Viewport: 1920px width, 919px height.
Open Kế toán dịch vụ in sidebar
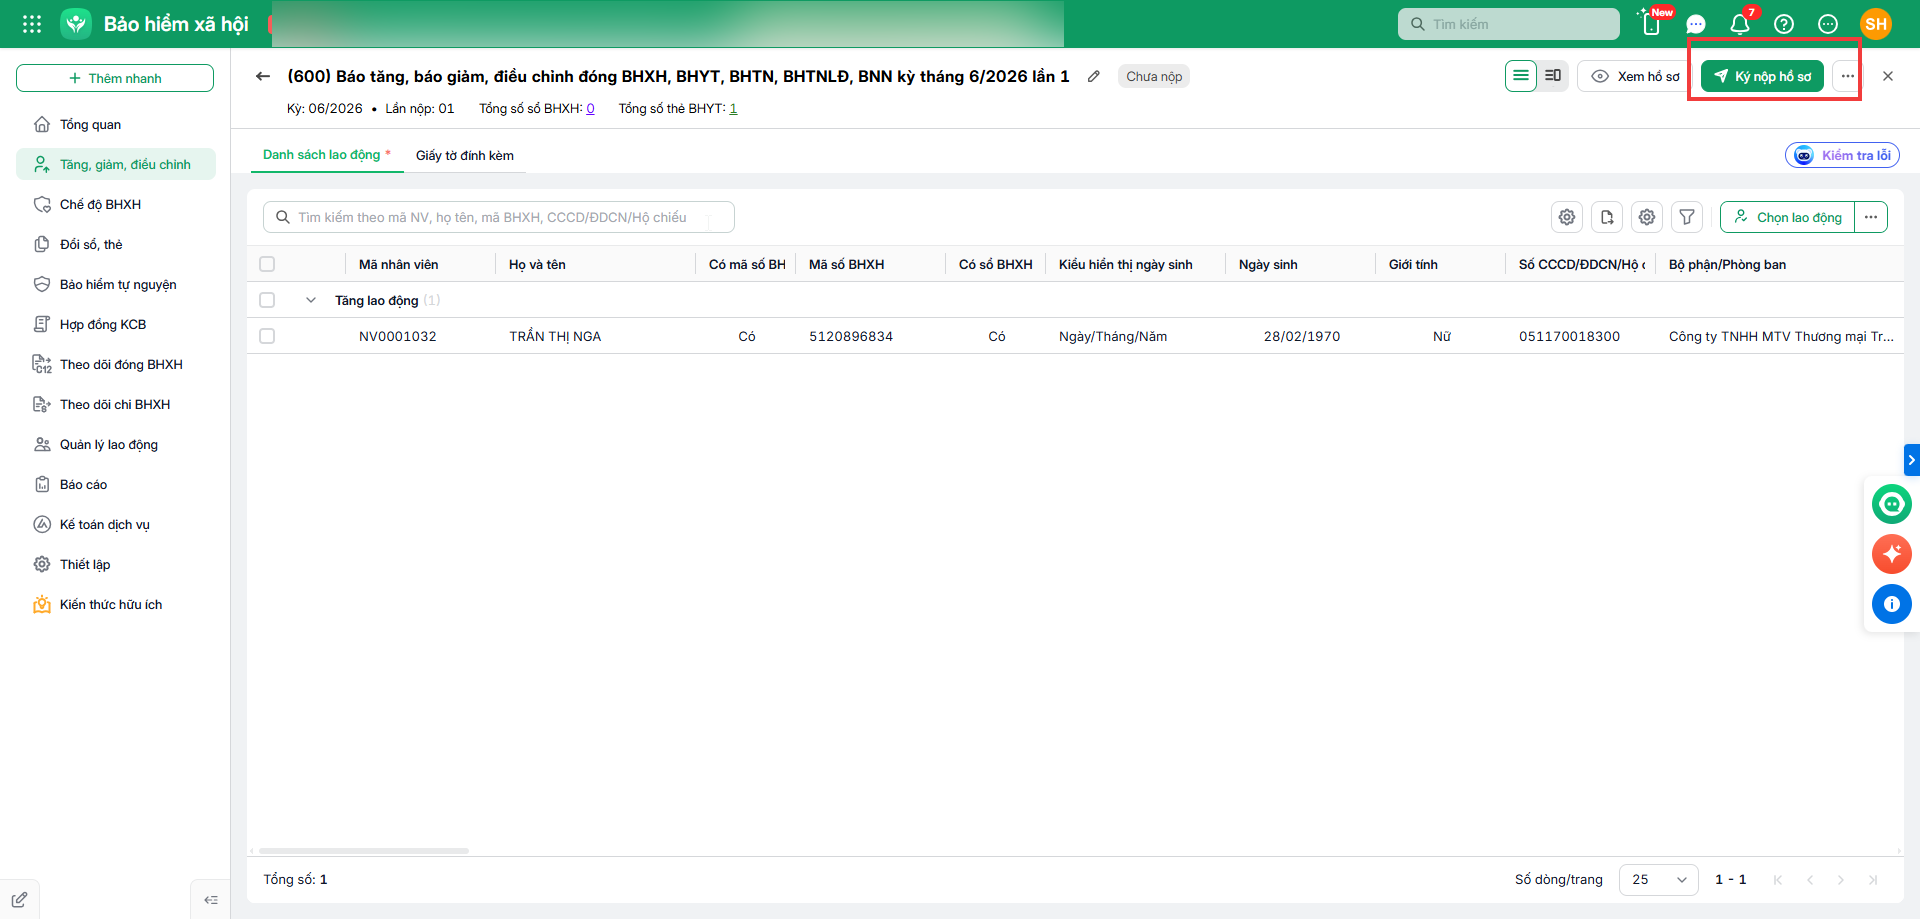[116, 524]
